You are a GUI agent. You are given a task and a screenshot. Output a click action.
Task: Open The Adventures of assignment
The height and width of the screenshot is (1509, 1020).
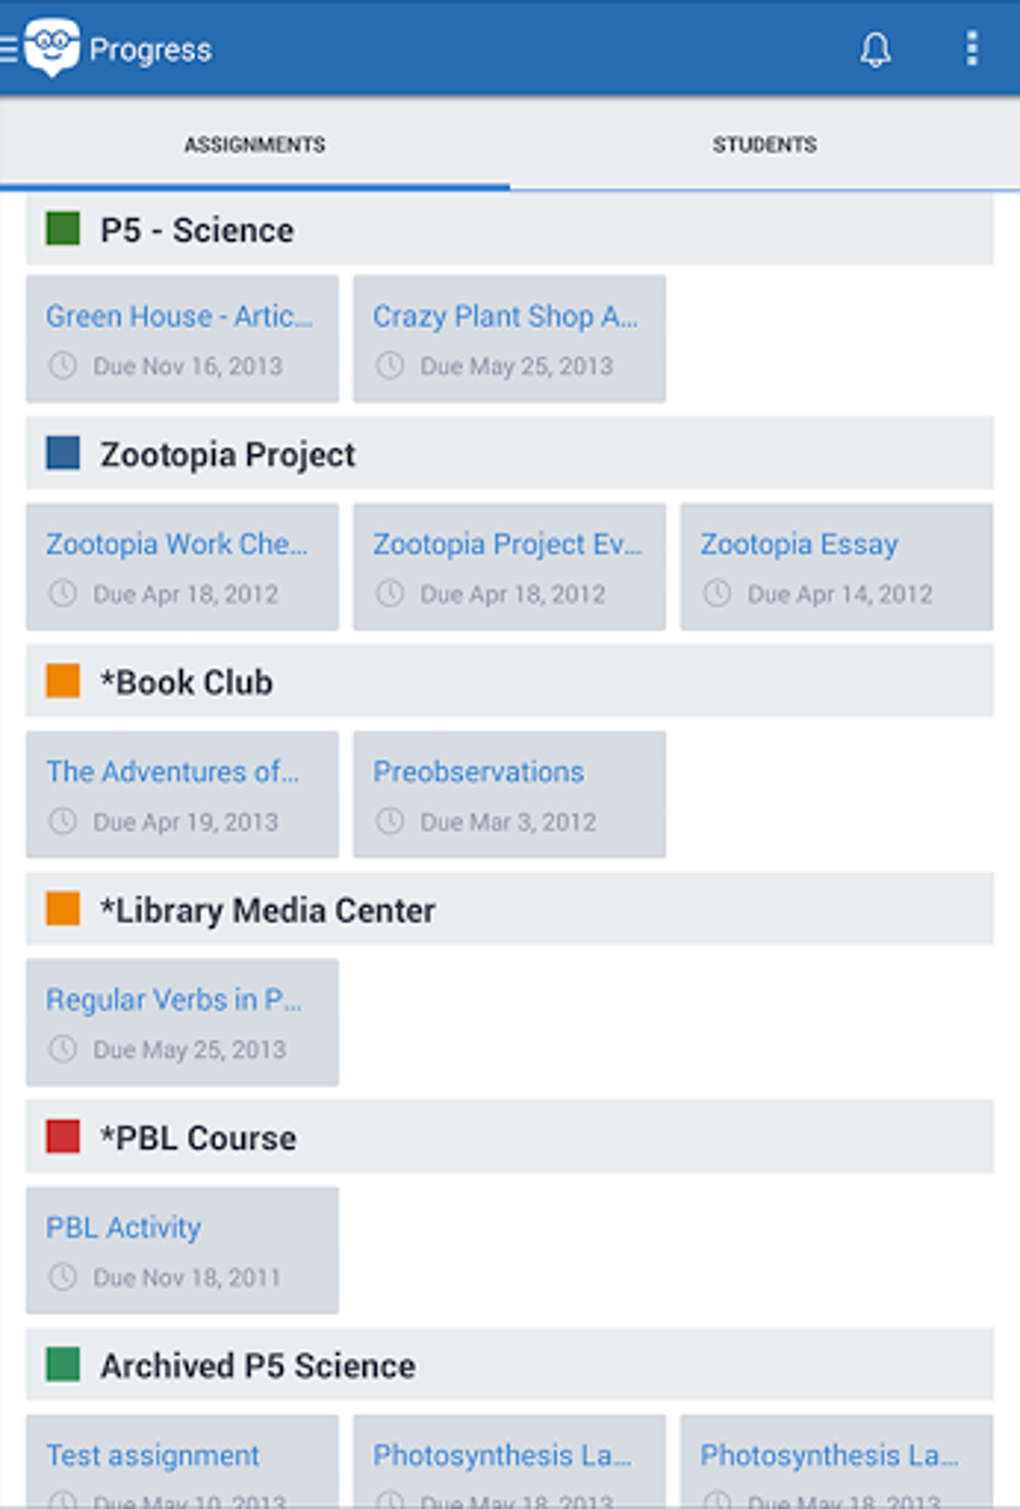coord(182,794)
